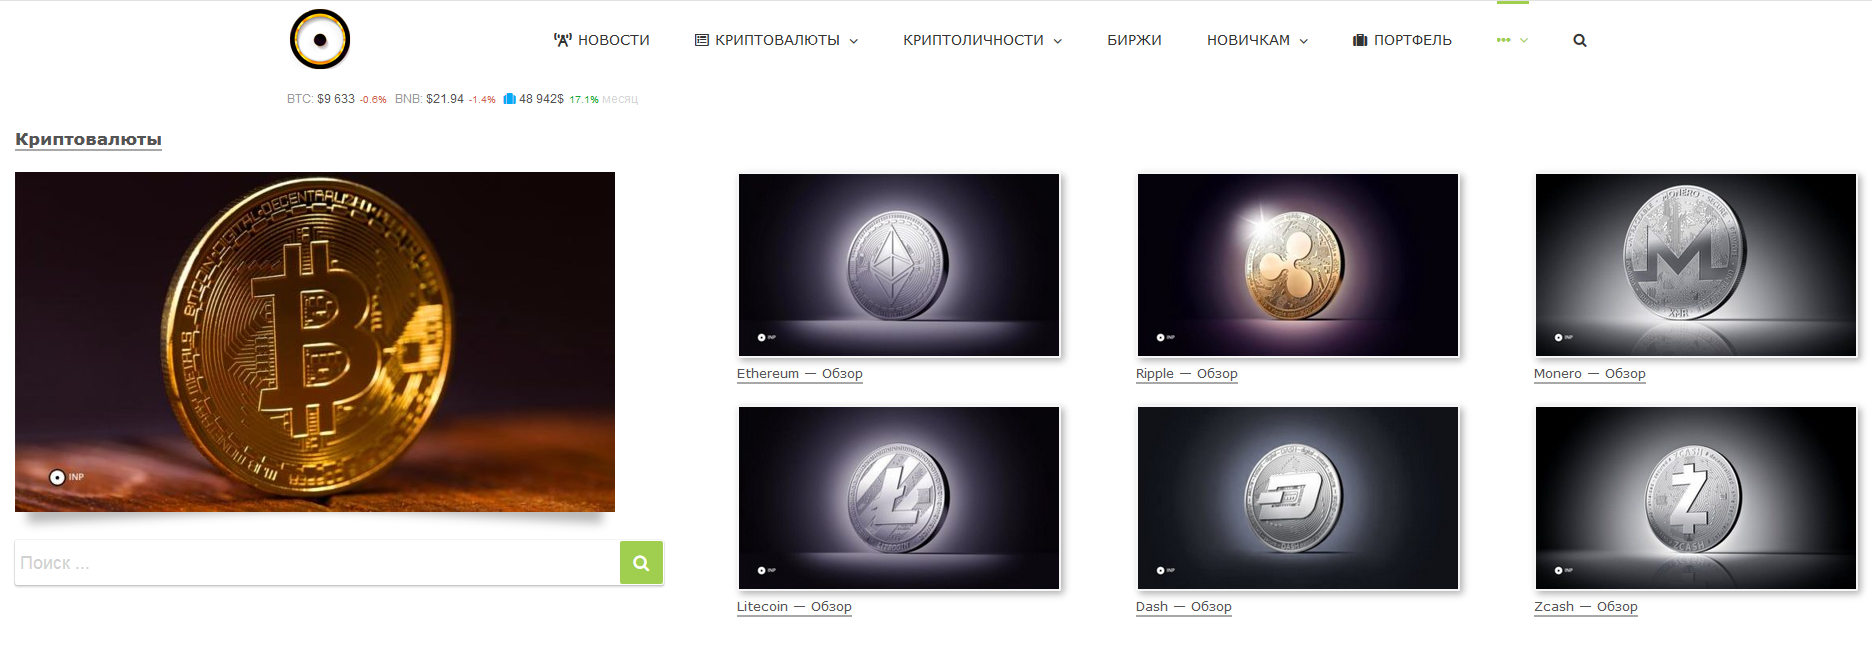Screen dimensions: 1872x657
Task: Click the Криптовалюты section heading link
Action: 88,139
